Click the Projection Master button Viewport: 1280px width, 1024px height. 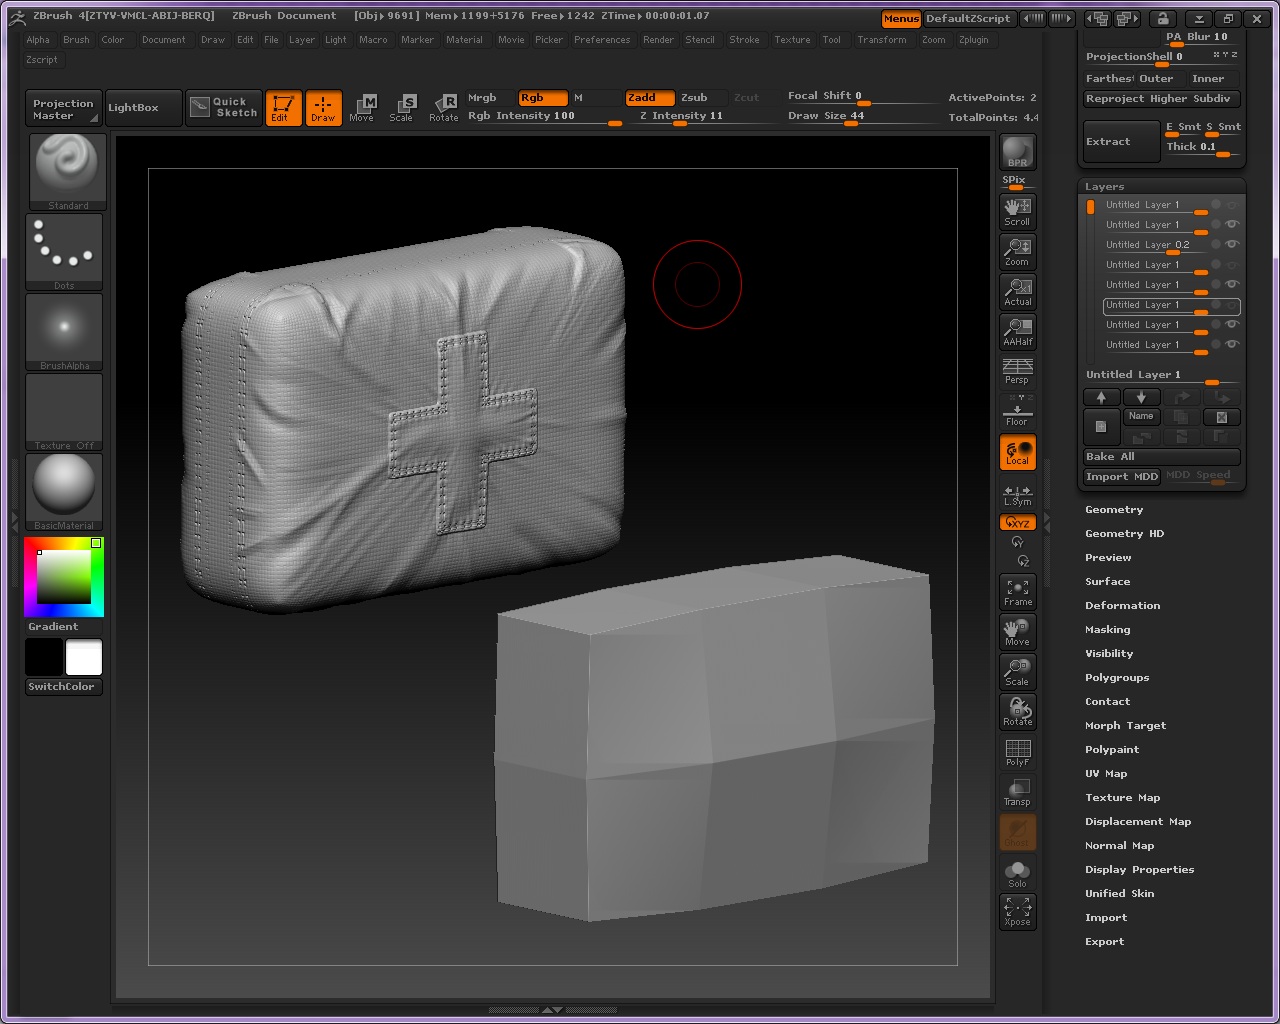63,108
